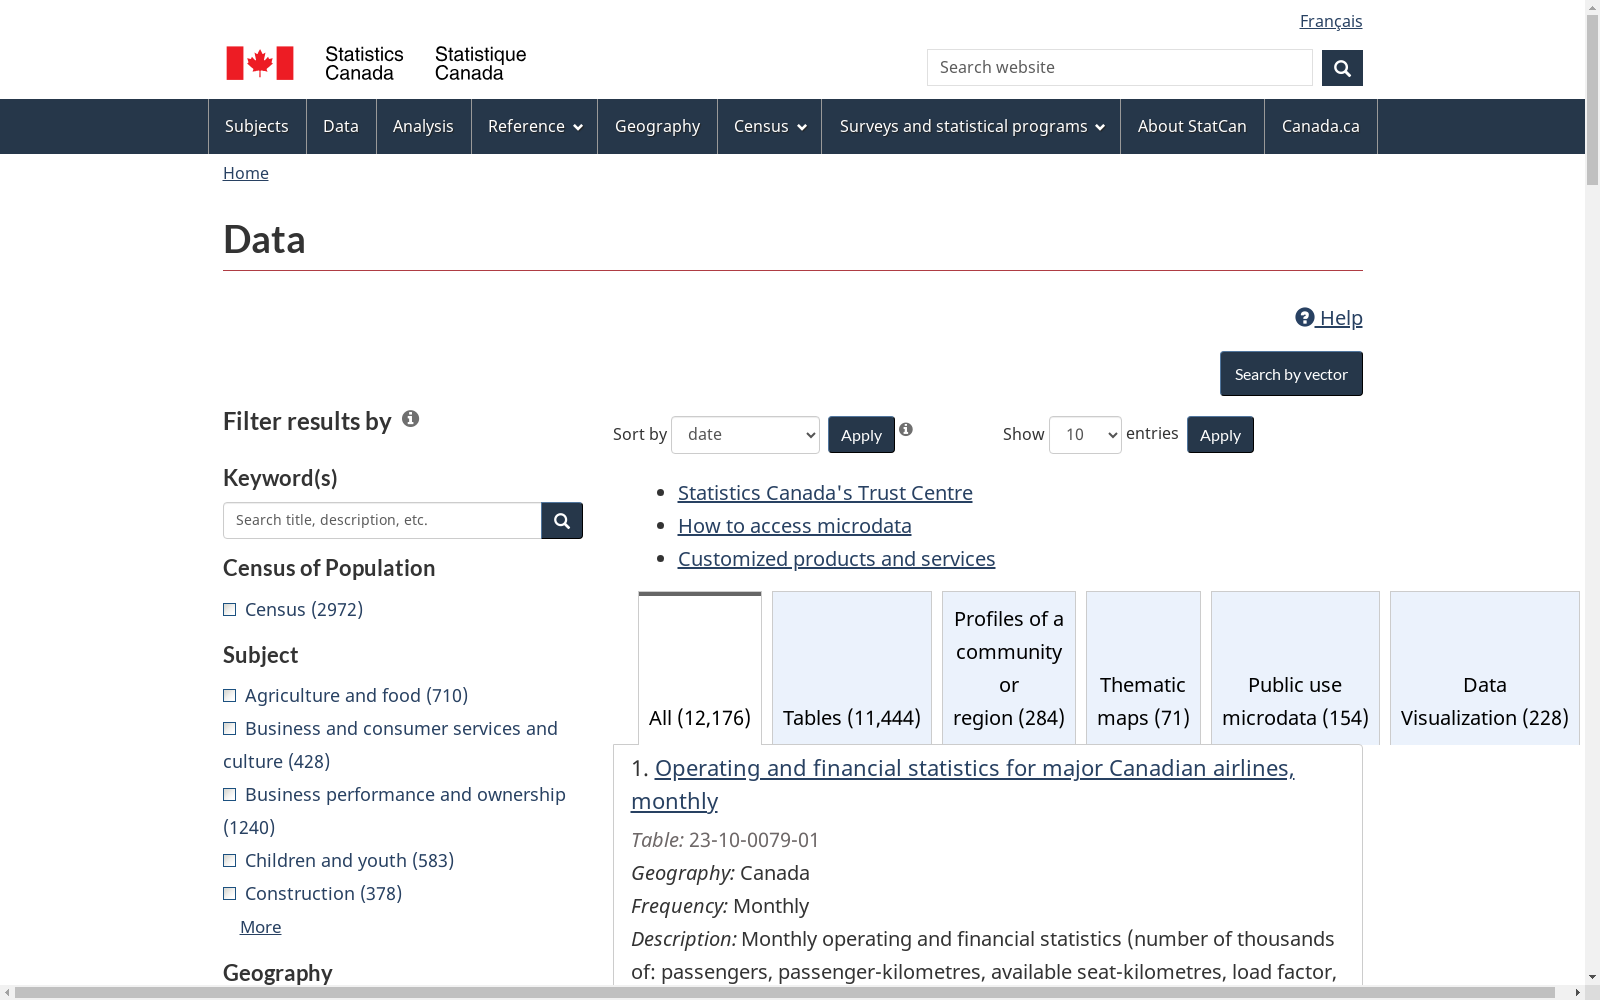Open the Filter results by info icon

tap(410, 419)
